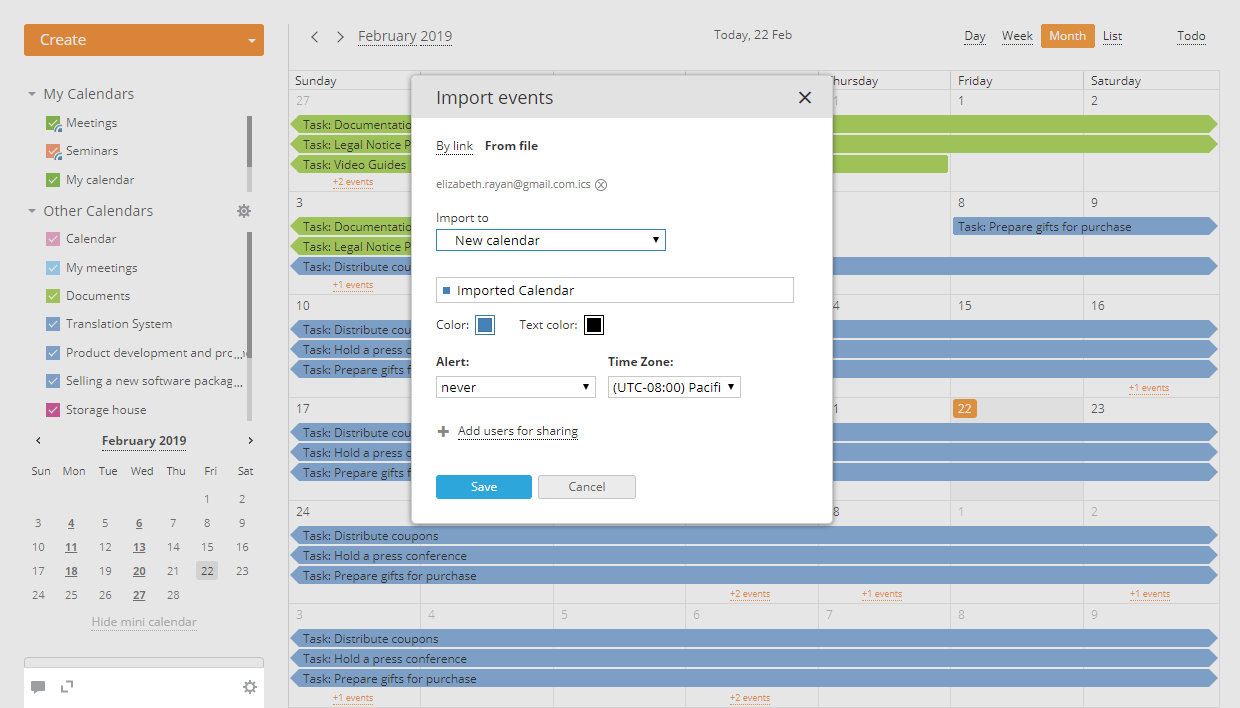Switch to the From file tab
Screen dimensions: 1240x708
click(511, 145)
